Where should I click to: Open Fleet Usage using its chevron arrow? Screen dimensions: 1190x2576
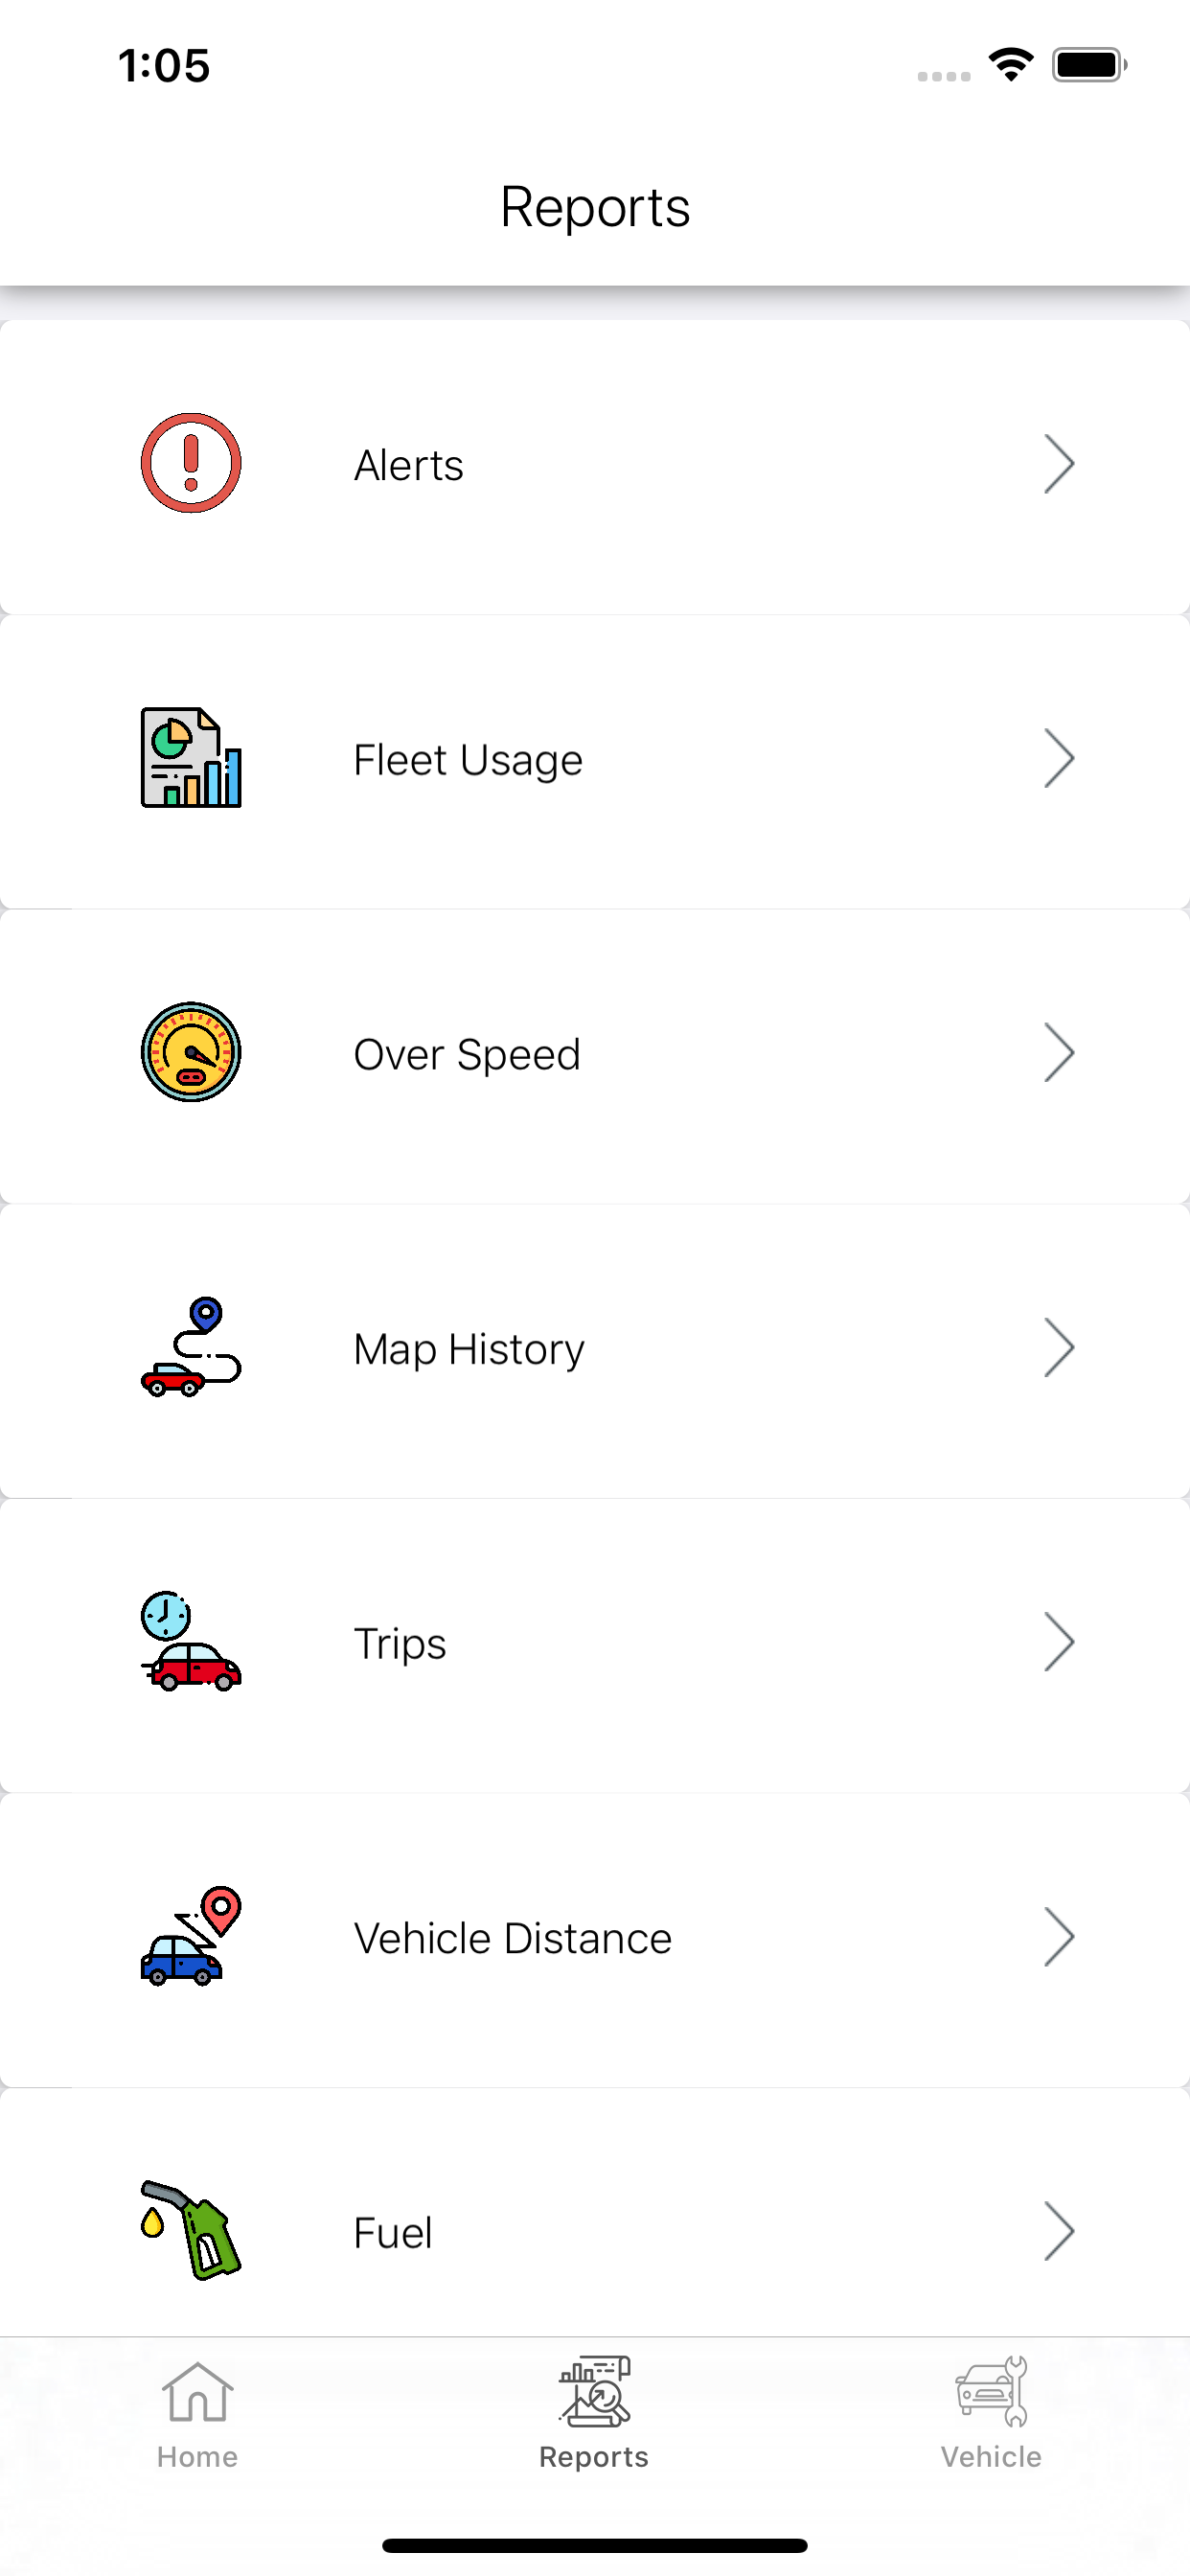tap(1059, 758)
